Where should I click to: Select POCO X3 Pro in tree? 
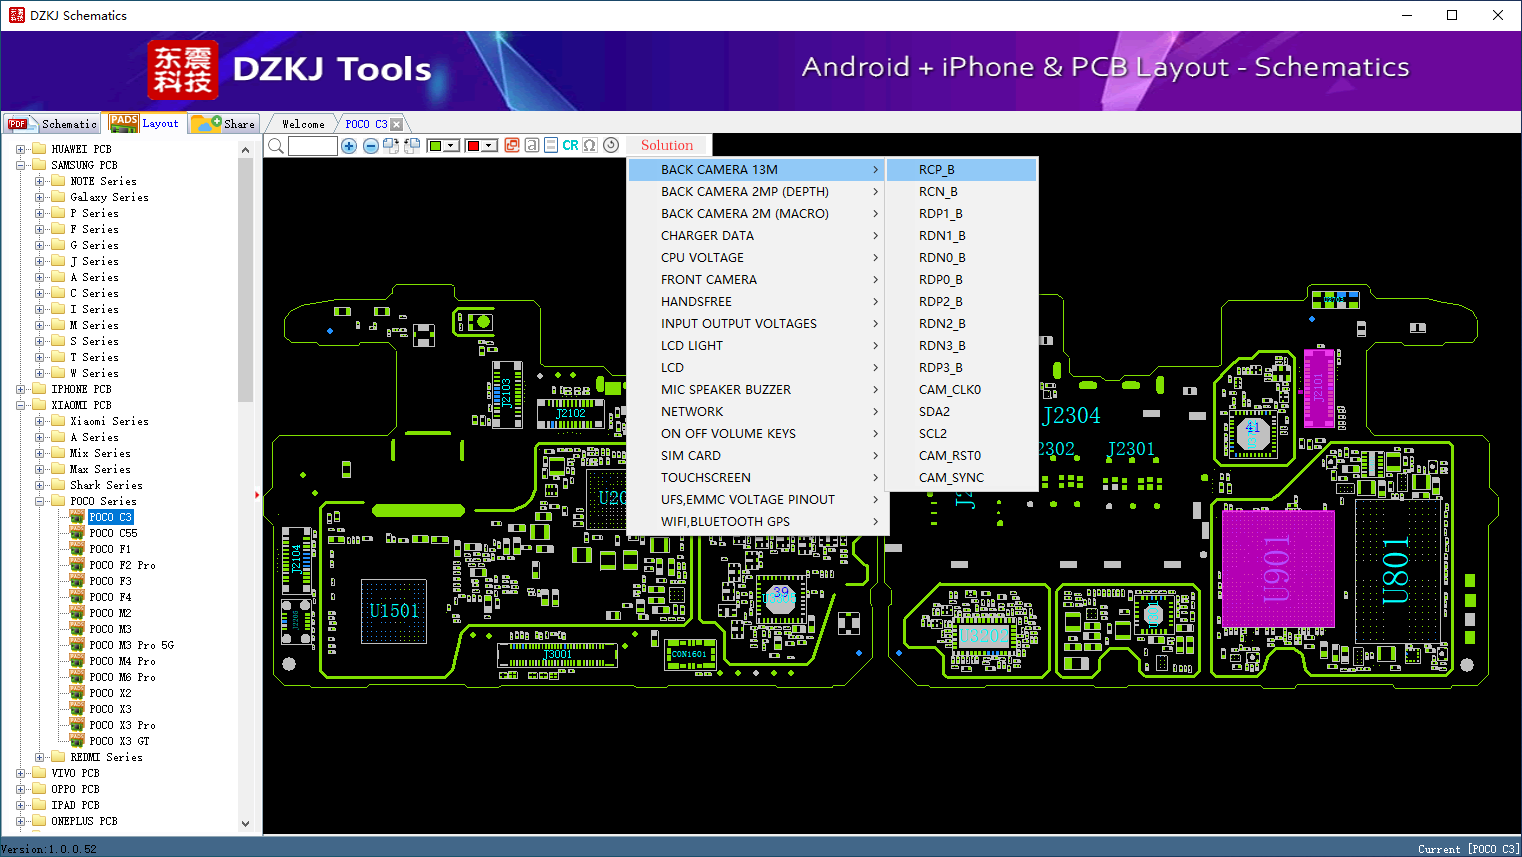122,725
